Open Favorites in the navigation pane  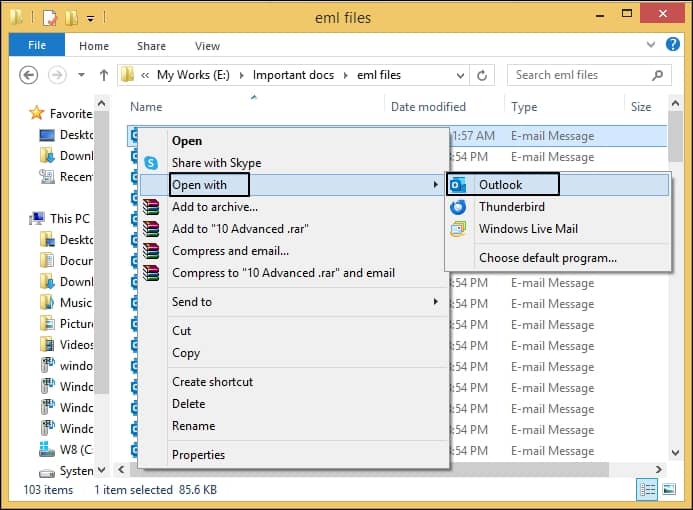click(x=61, y=114)
